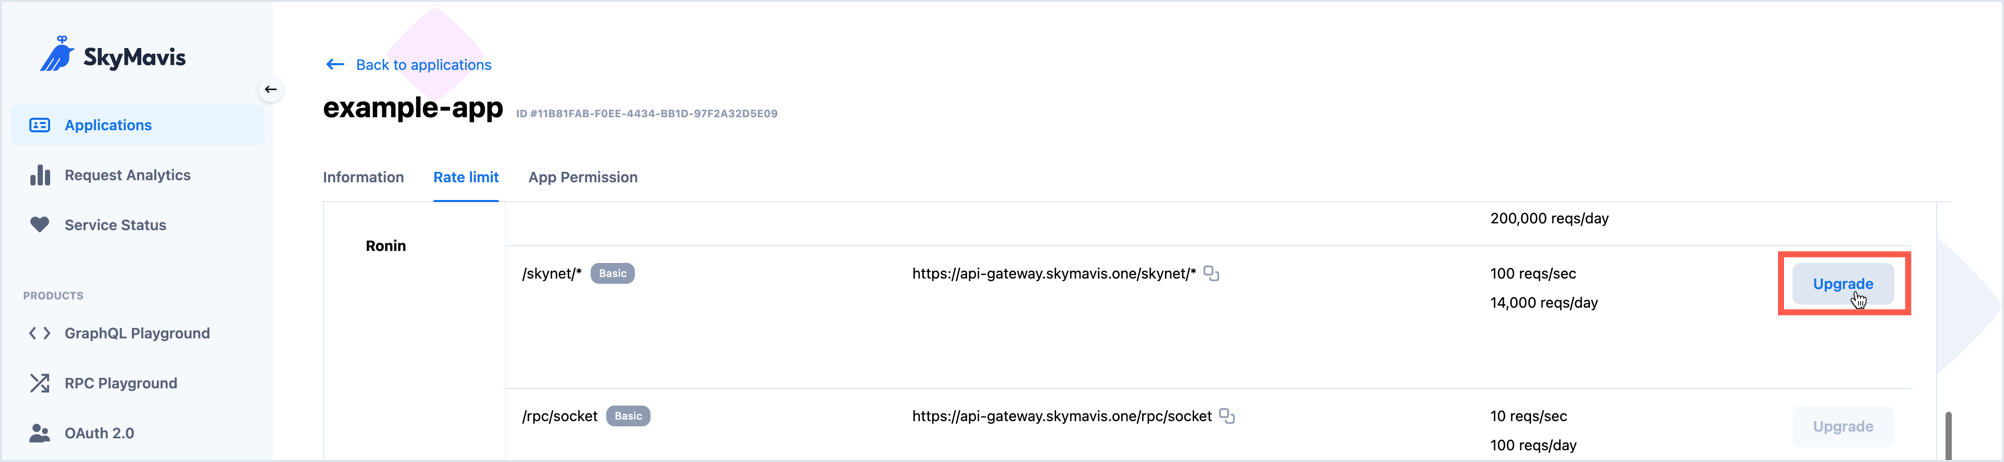Copy the rpc/socket gateway URL
Viewport: 2004px width, 462px height.
pyautogui.click(x=1227, y=416)
